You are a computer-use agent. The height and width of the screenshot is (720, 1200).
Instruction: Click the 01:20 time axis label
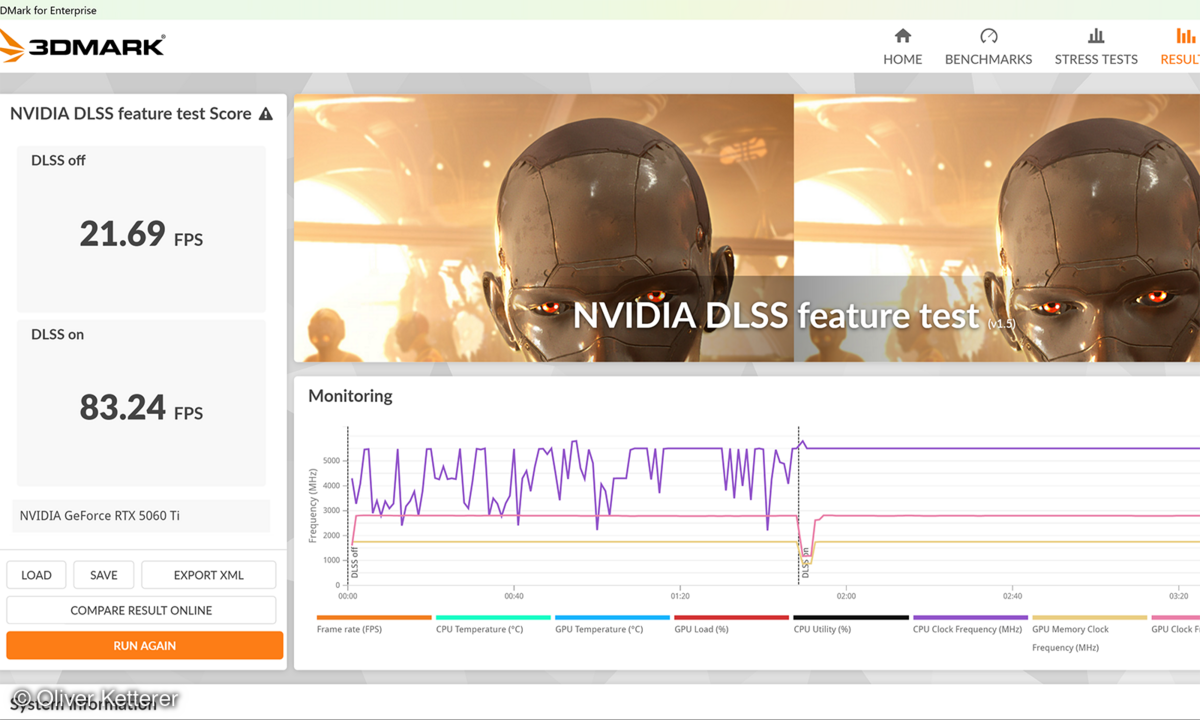tap(680, 595)
